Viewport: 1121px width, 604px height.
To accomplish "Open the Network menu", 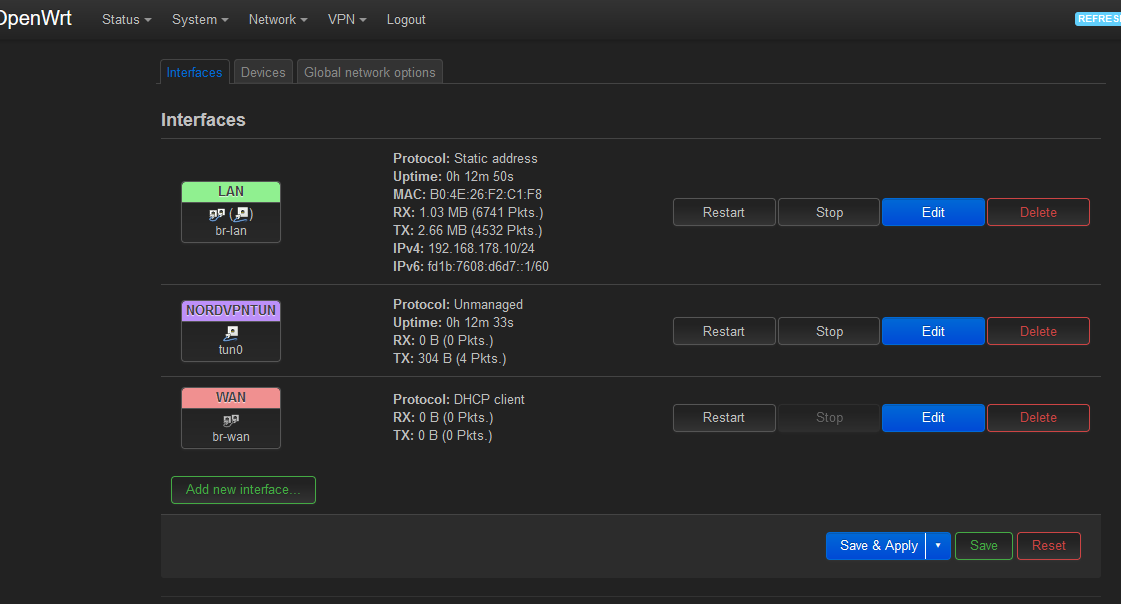I will click(277, 19).
